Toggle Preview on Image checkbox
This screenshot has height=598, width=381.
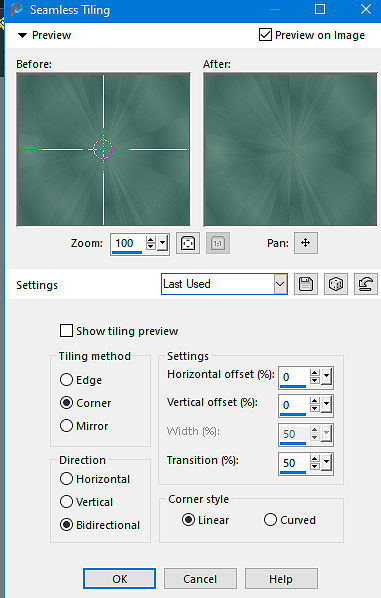265,35
